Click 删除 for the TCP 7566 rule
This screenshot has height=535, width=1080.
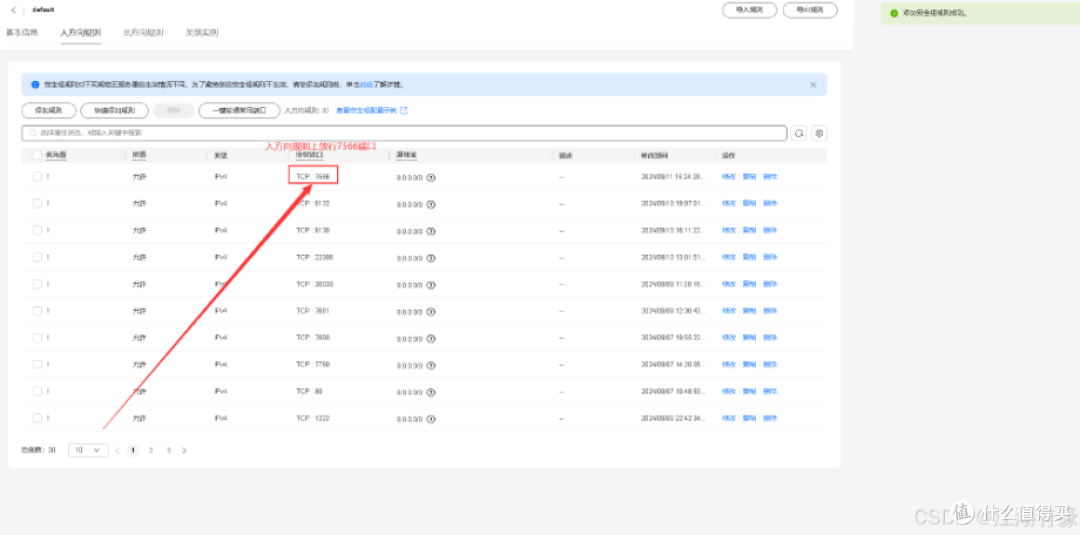point(770,177)
